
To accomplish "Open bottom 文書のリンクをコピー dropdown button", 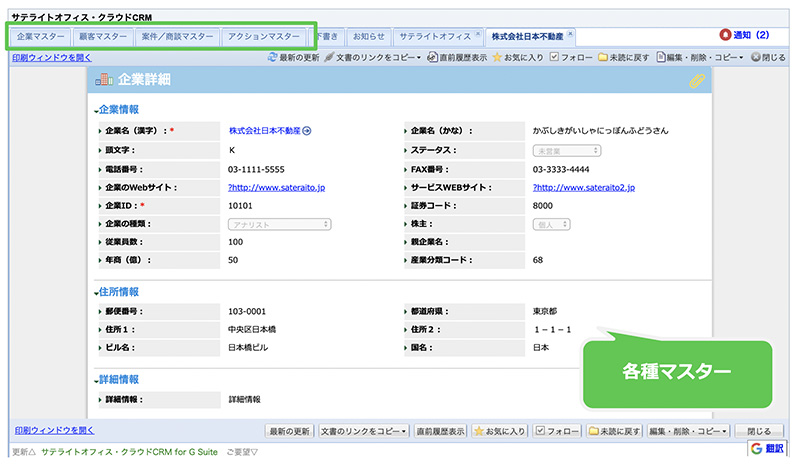I will point(363,431).
